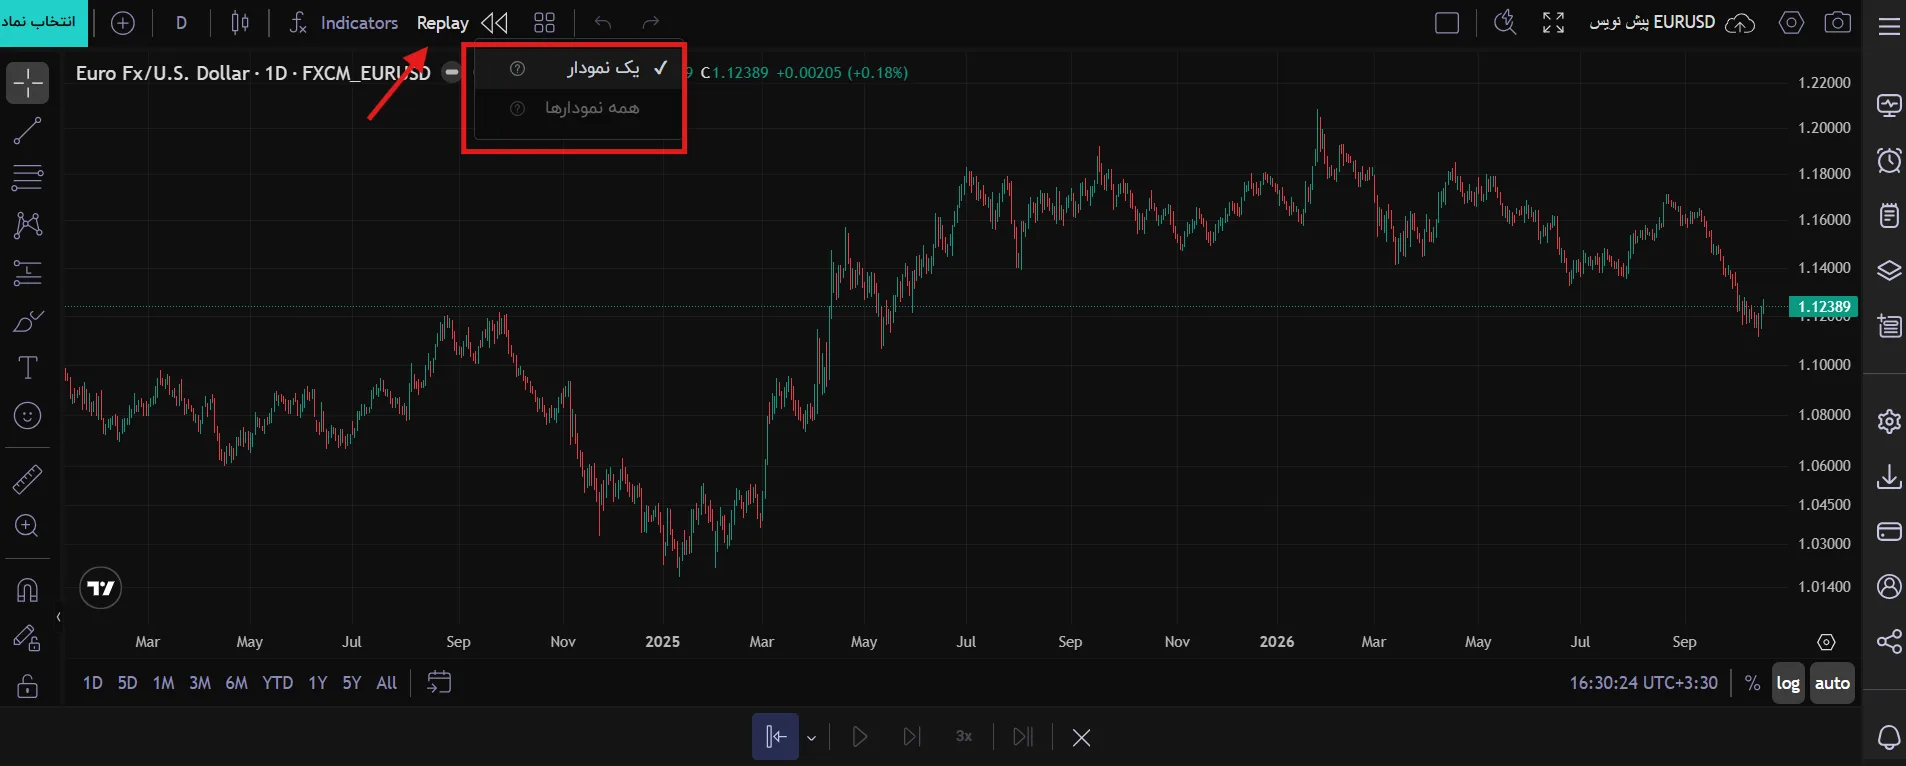Image resolution: width=1906 pixels, height=766 pixels.
Task: Toggle percent price scale
Action: (1752, 683)
